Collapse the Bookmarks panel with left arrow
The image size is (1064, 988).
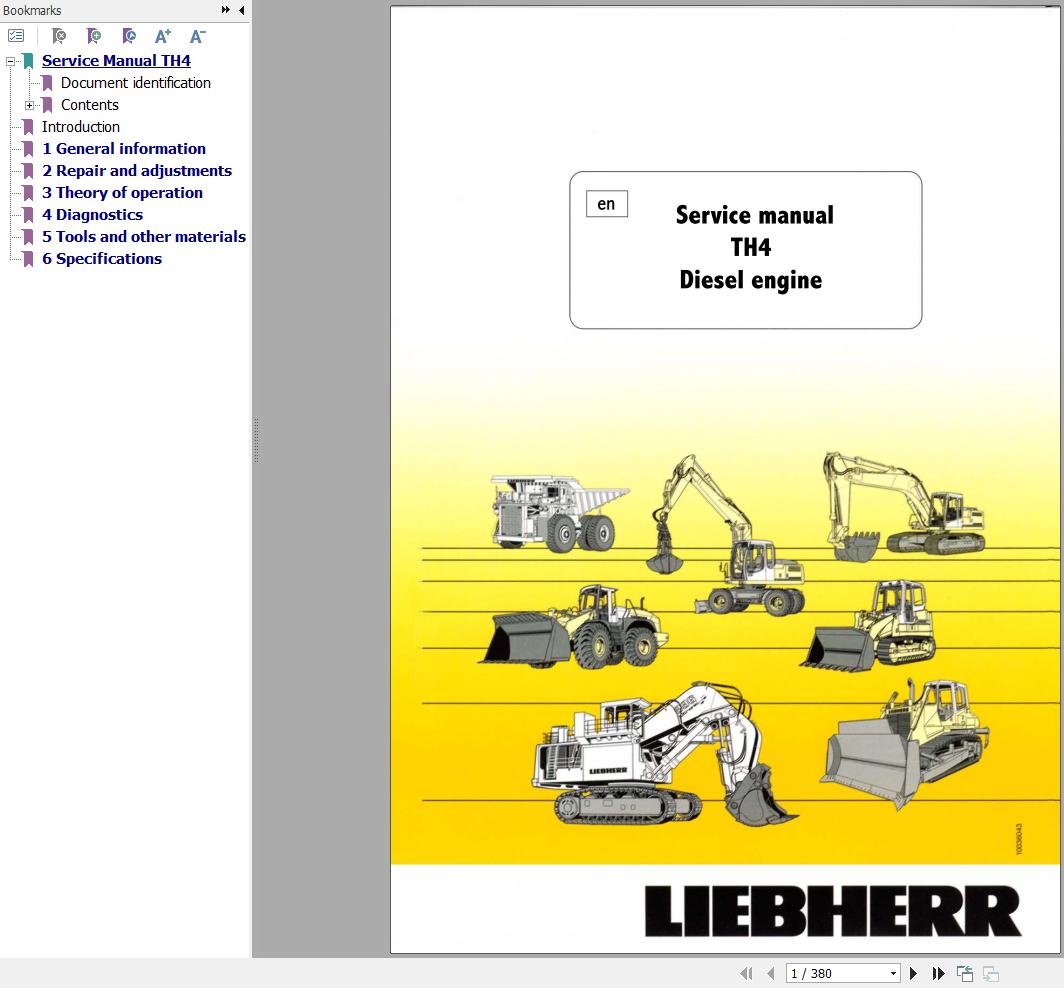242,10
